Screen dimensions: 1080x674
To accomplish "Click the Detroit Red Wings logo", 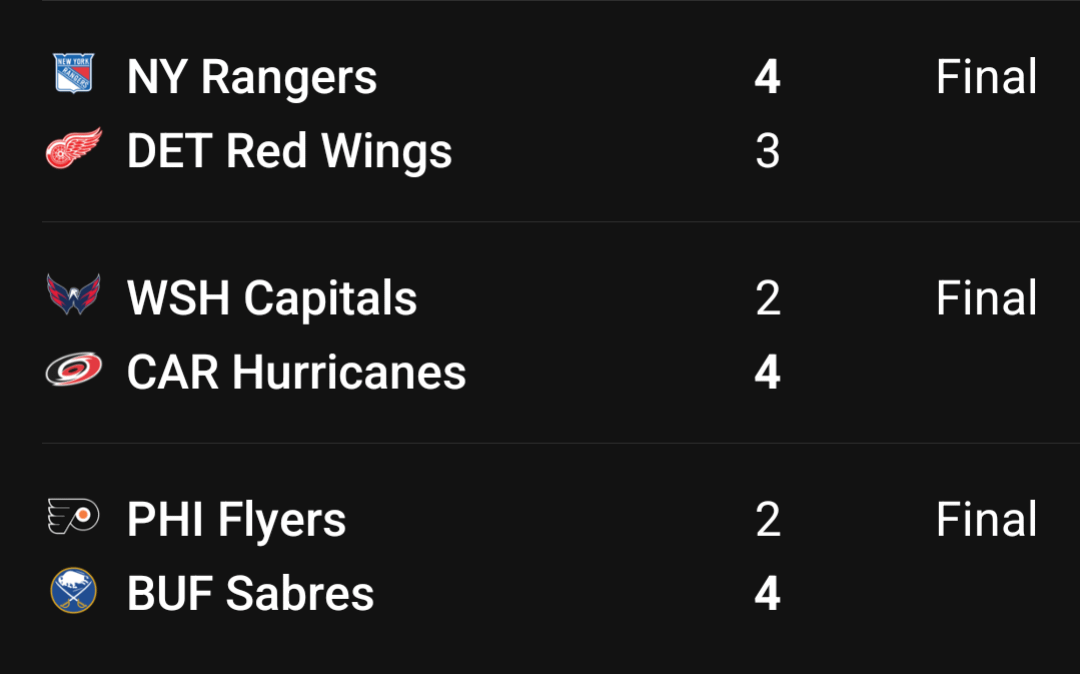I will 73,150.
